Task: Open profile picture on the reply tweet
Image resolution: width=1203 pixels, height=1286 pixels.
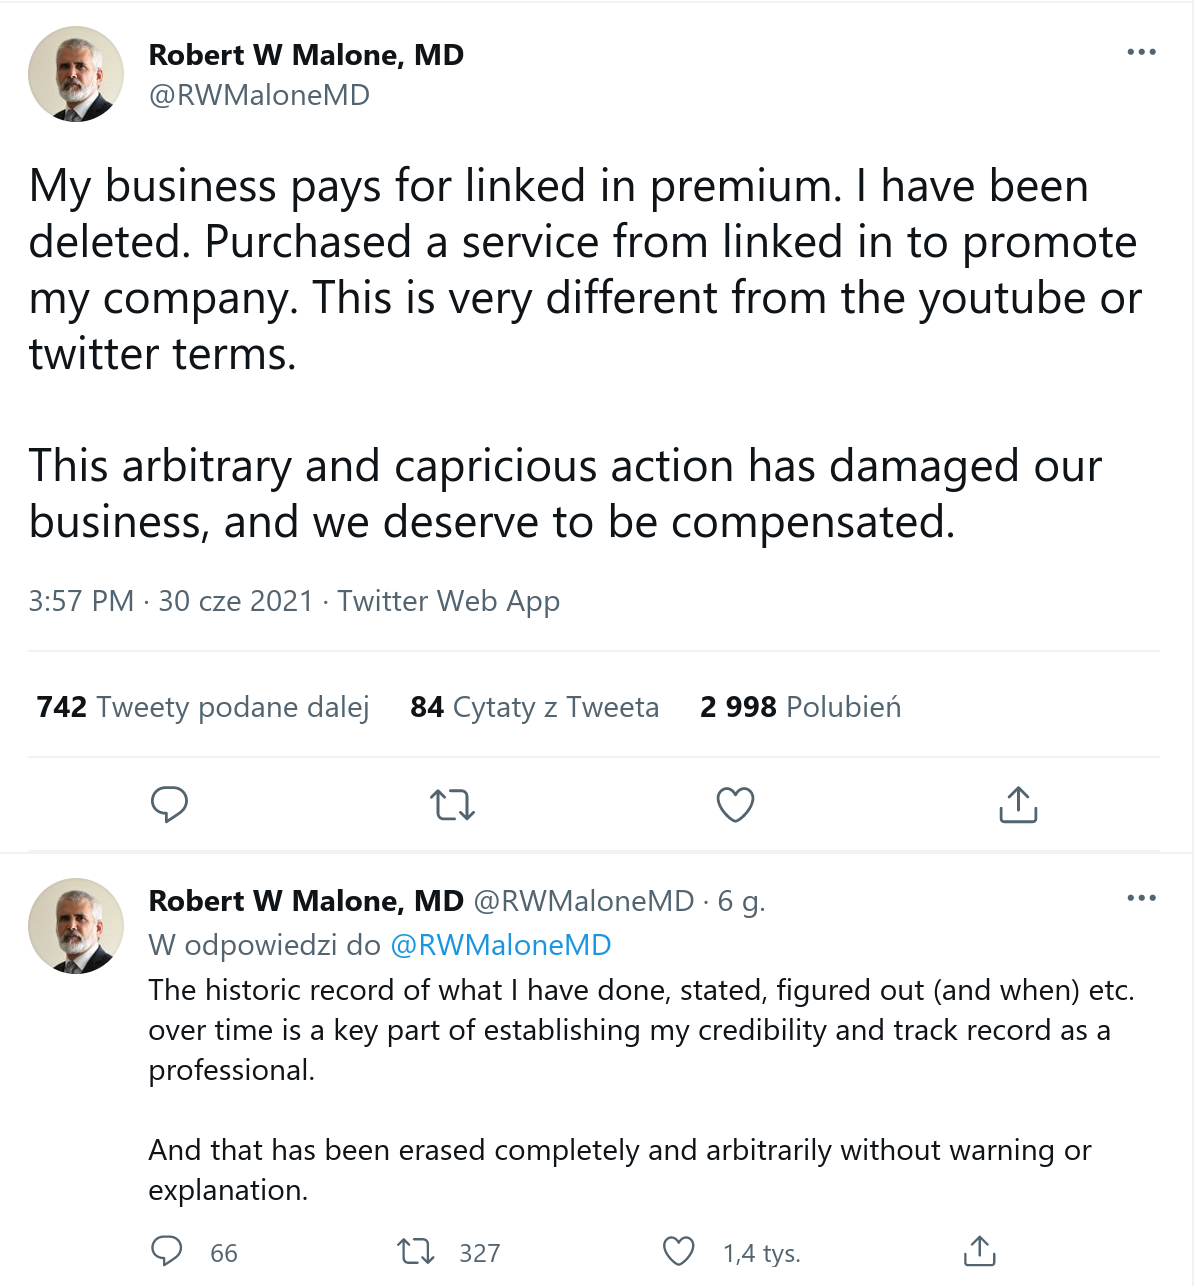Action: coord(76,926)
